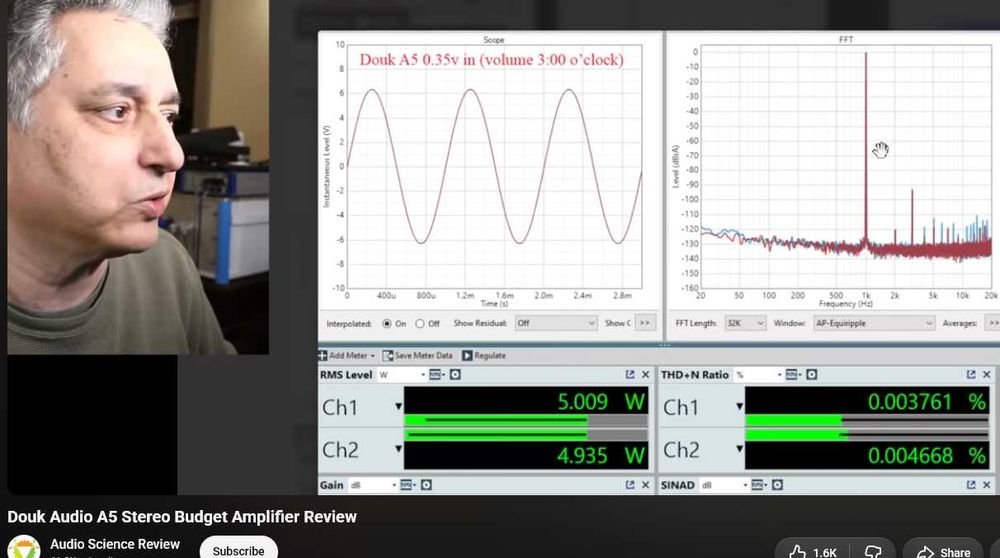Click the target icon in THD+N Ratio header
This screenshot has height=558, width=1000.
tap(812, 375)
